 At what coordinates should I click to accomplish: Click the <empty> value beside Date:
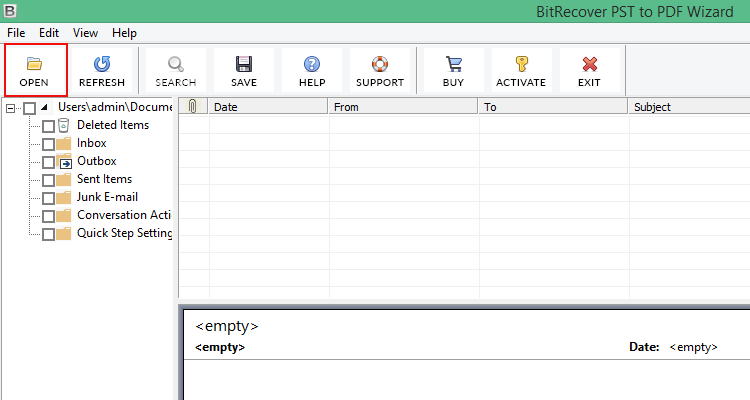tap(694, 347)
